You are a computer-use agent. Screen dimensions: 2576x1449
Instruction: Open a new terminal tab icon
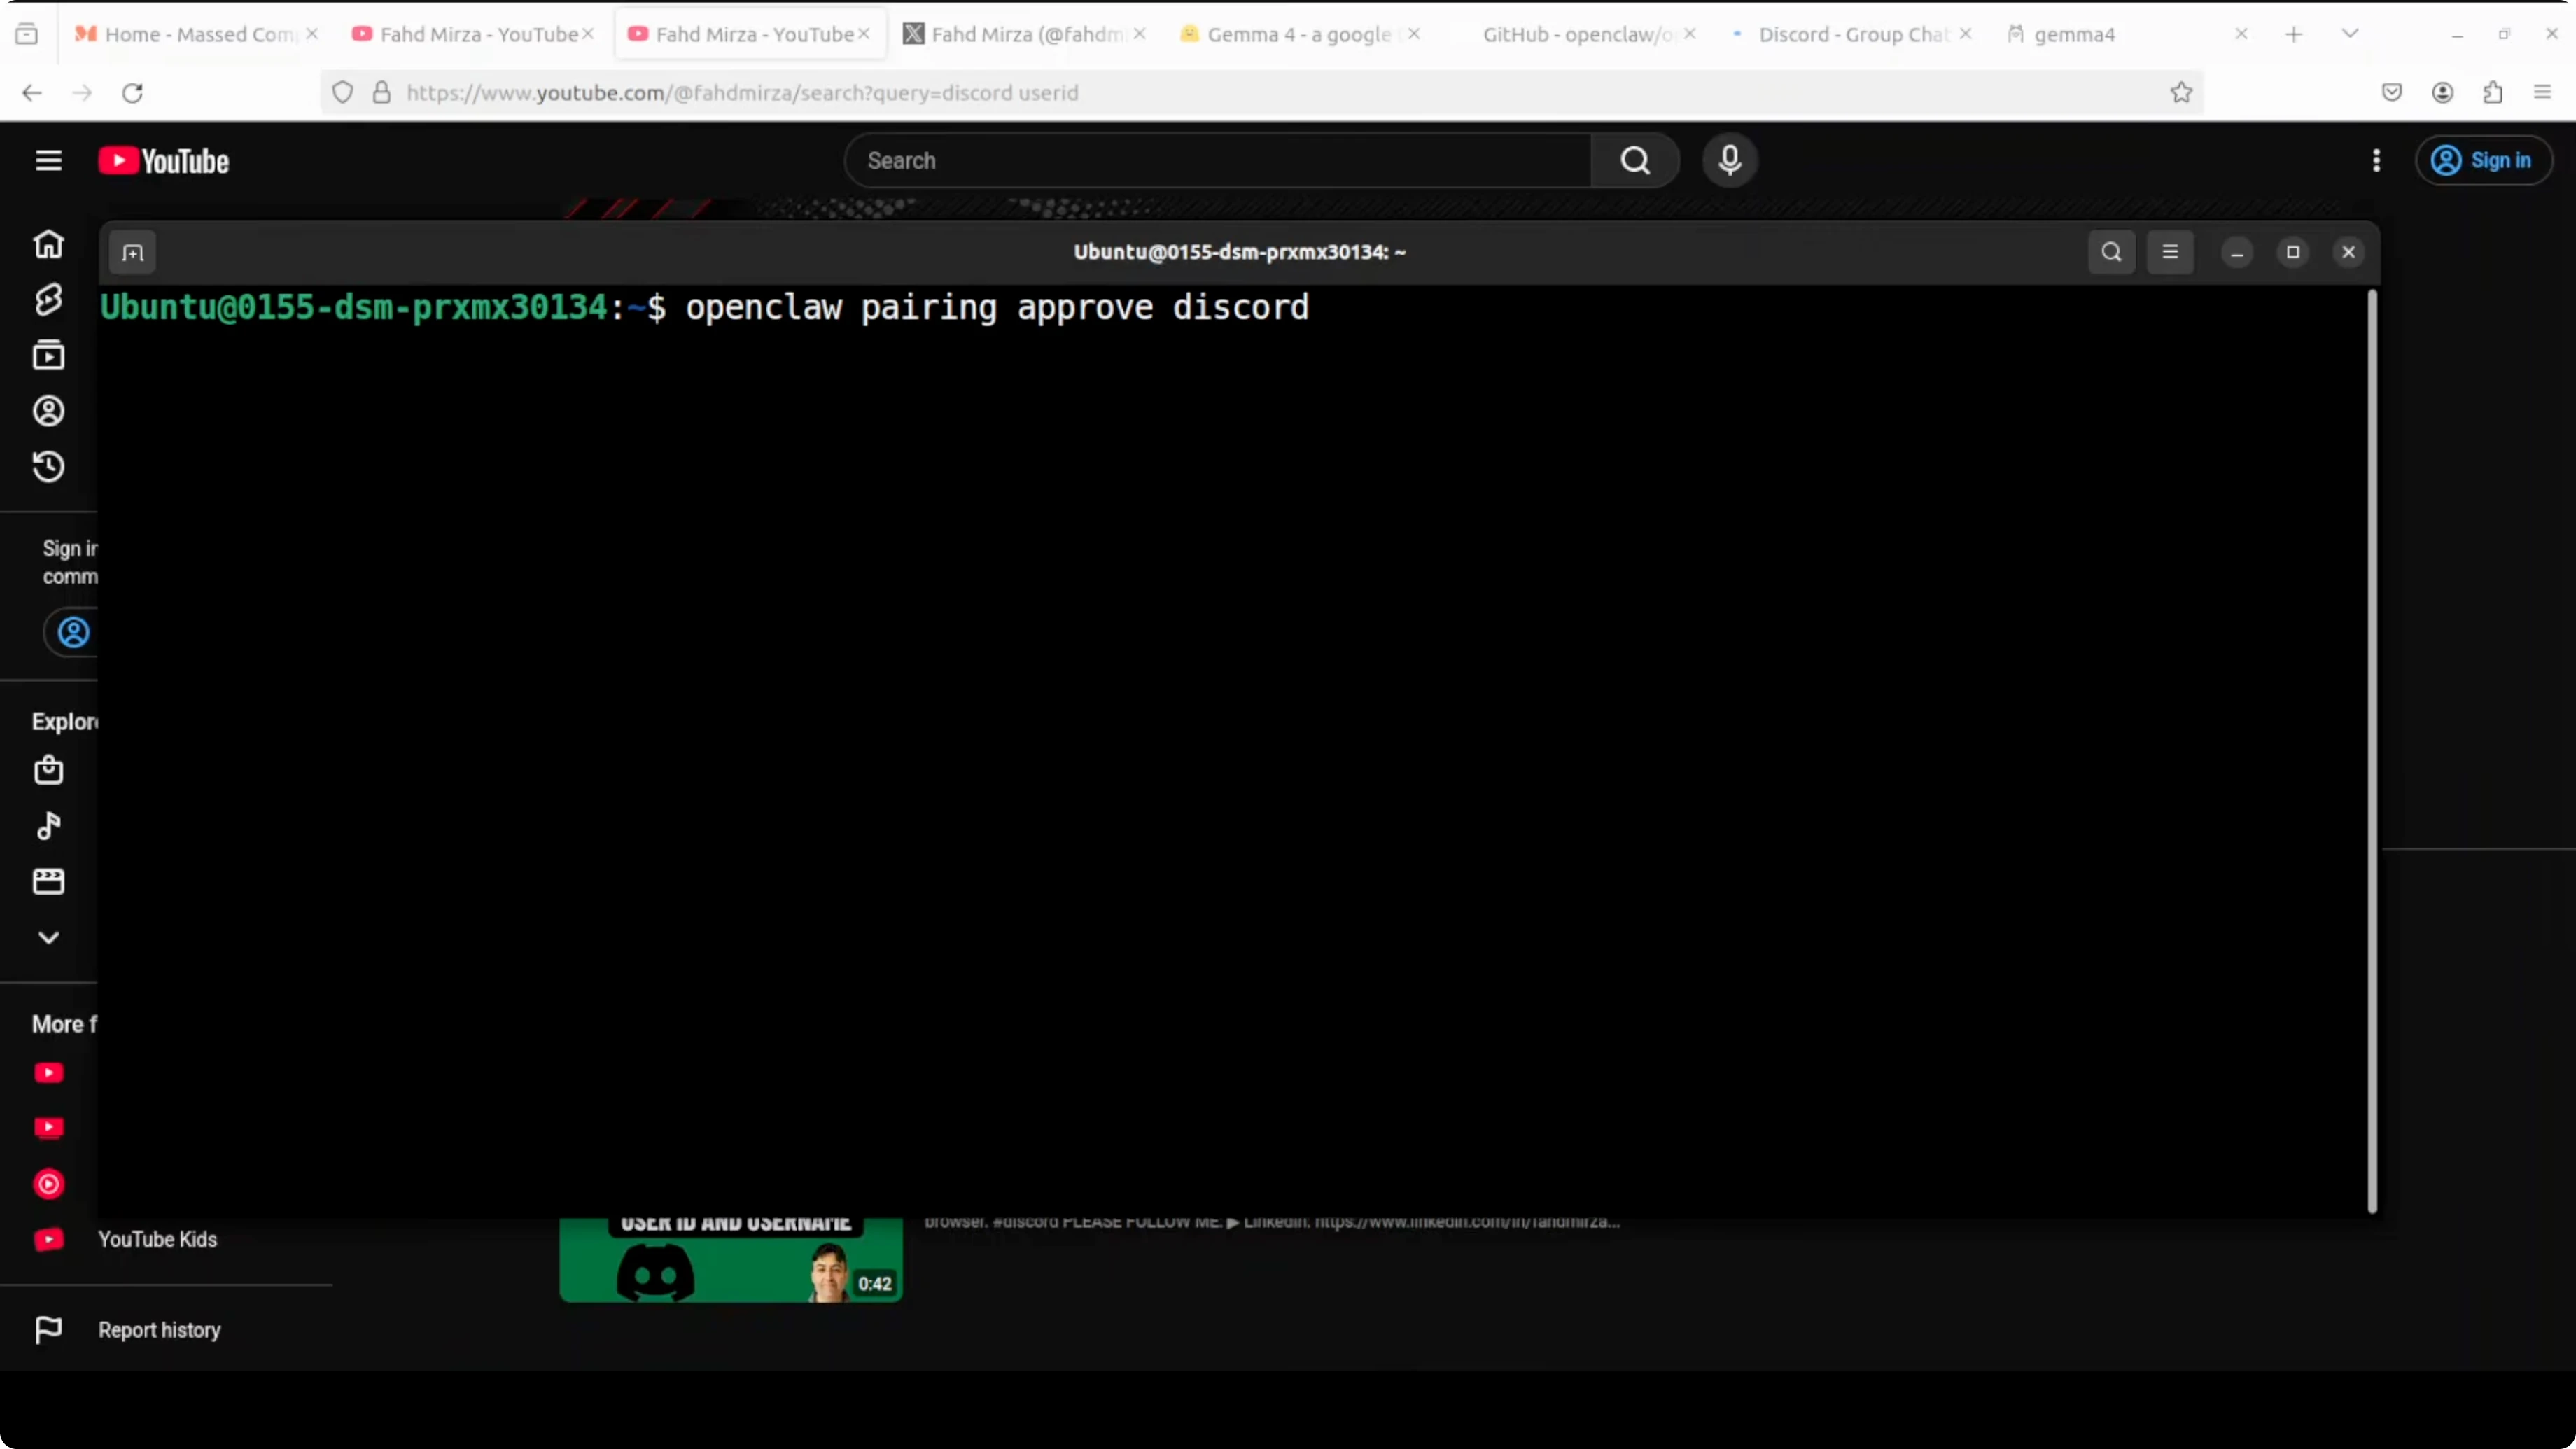click(133, 253)
